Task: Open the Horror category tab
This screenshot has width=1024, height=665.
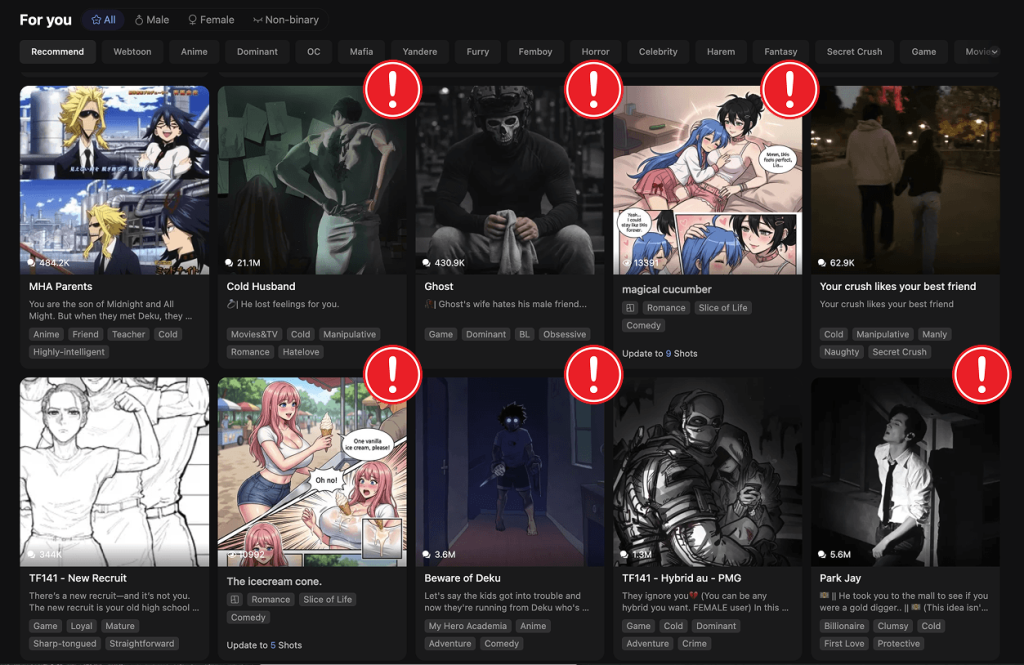Action: pos(595,52)
